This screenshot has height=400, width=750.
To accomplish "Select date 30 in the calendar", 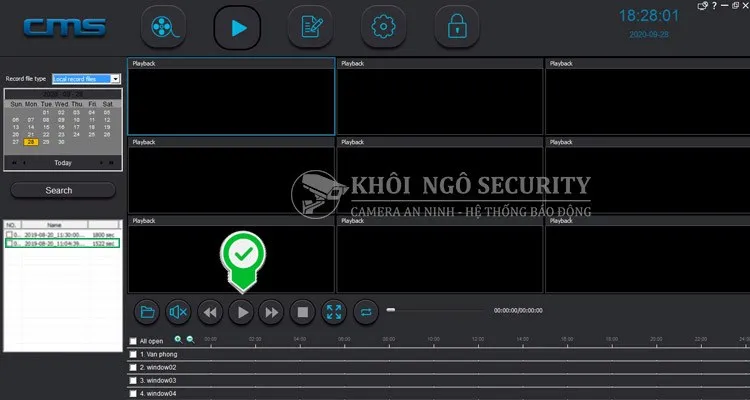I will [61, 142].
